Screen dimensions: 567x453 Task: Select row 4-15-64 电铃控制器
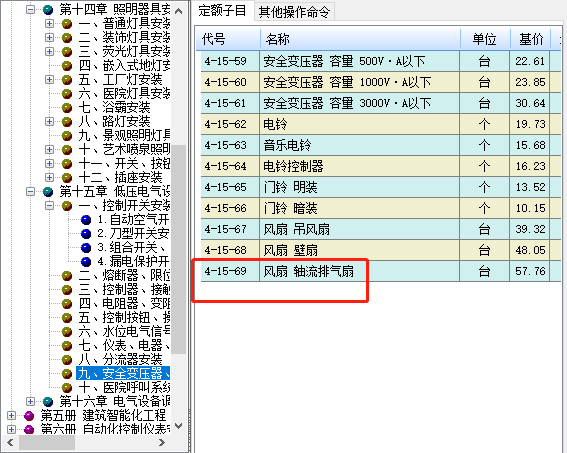pos(380,166)
